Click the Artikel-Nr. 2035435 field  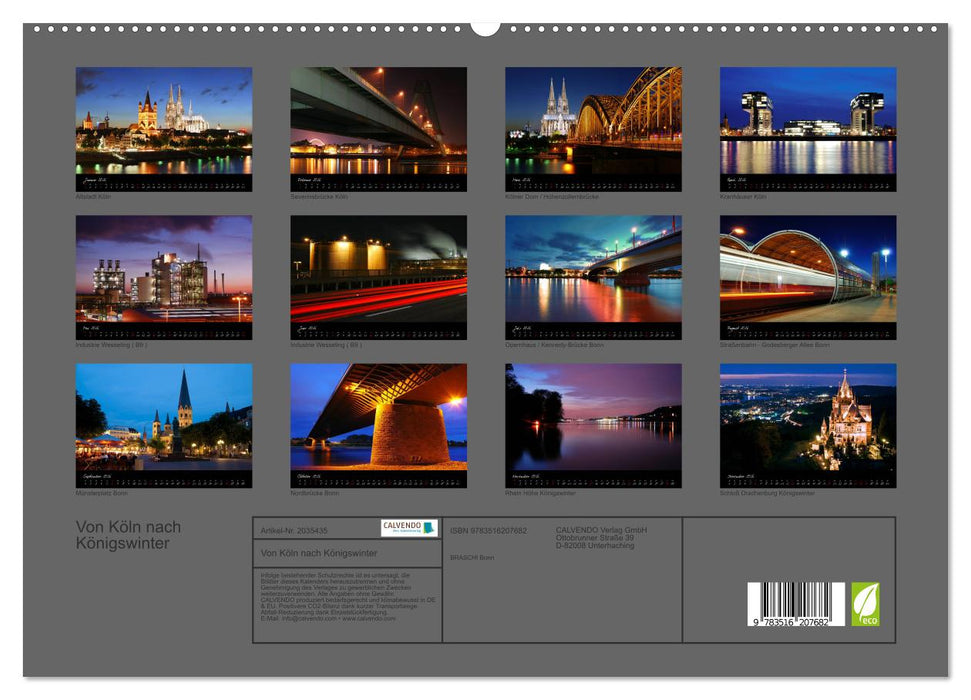[297, 530]
